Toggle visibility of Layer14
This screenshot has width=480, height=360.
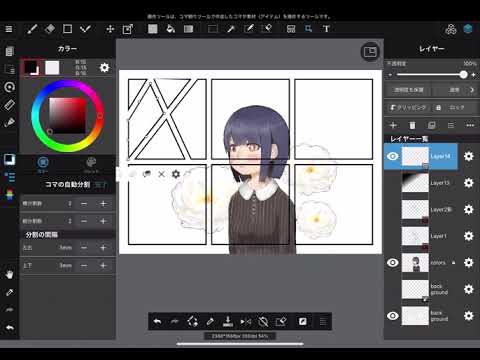tap(393, 156)
